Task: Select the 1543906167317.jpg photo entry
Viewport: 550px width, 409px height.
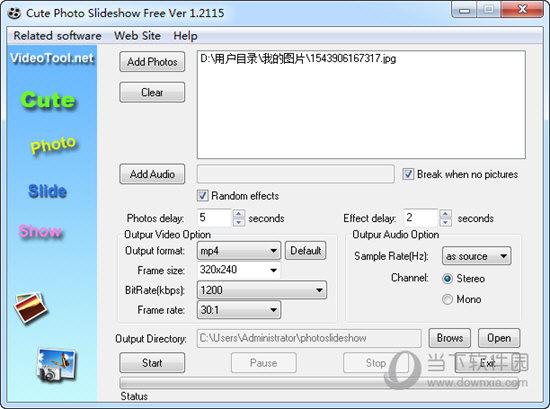Action: pos(298,58)
